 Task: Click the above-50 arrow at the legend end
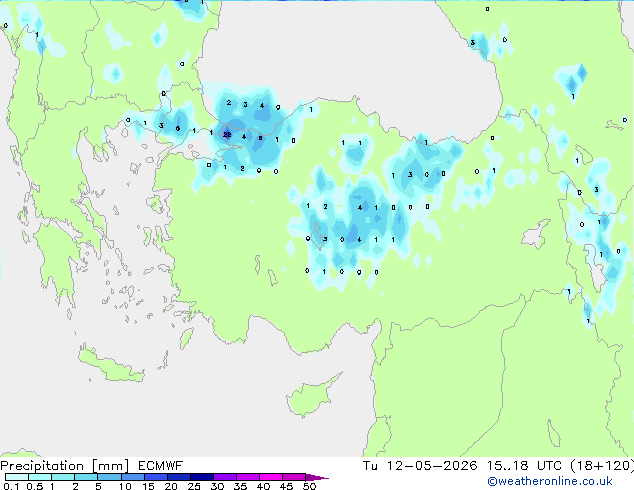(x=317, y=477)
